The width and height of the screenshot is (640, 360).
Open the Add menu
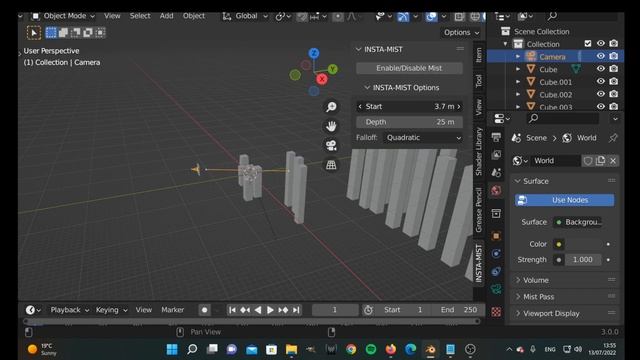tap(166, 16)
